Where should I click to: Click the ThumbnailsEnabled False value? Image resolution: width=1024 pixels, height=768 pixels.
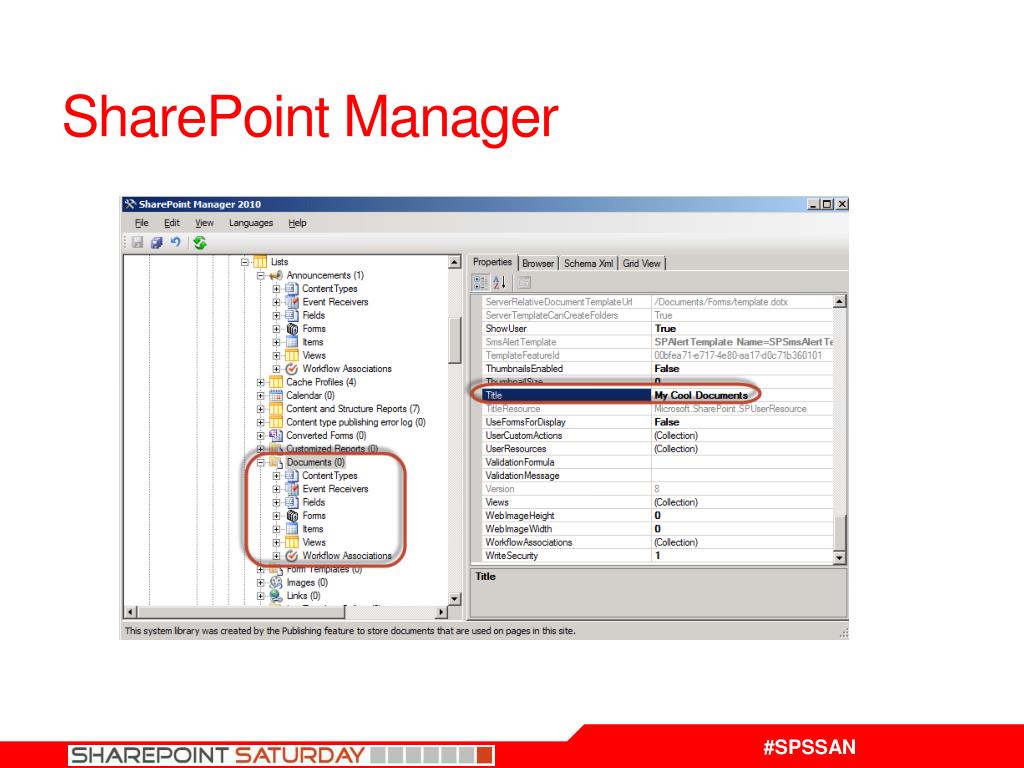tap(667, 369)
